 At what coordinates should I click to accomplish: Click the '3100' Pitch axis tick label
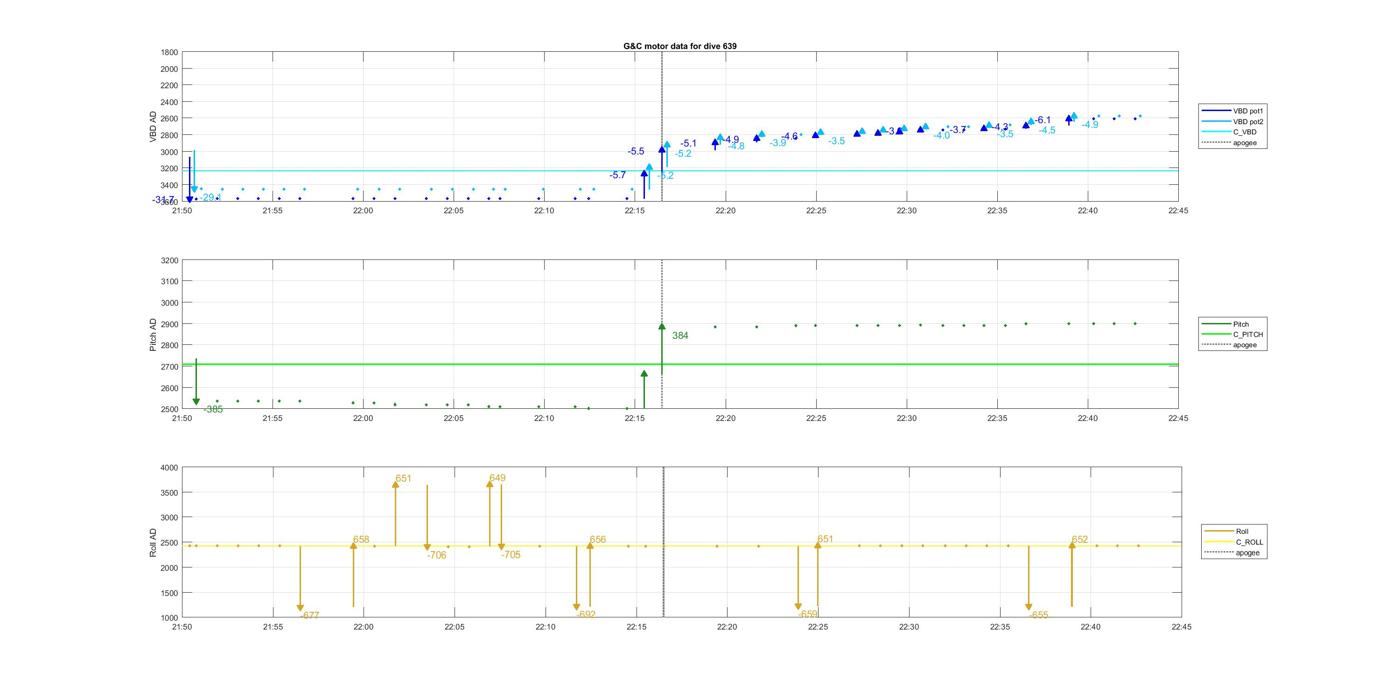coord(169,281)
